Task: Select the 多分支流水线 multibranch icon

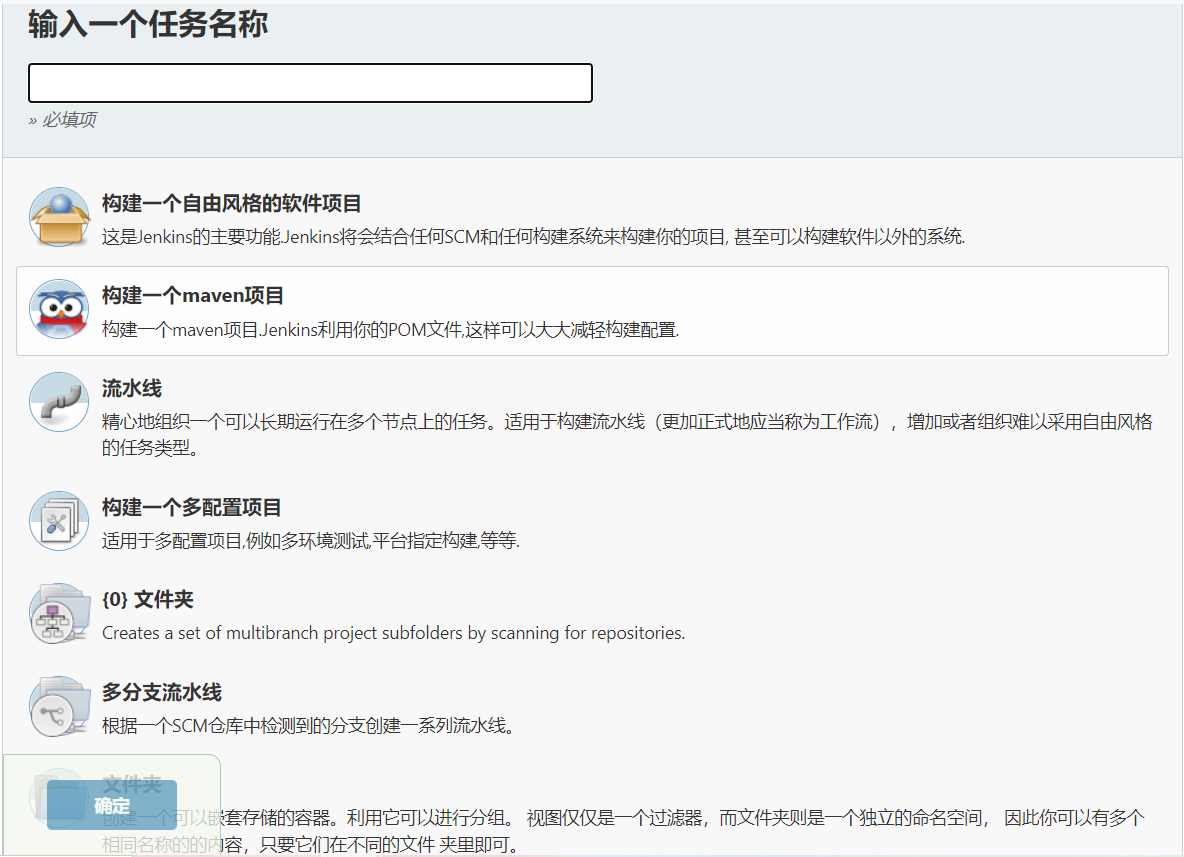Action: 60,706
